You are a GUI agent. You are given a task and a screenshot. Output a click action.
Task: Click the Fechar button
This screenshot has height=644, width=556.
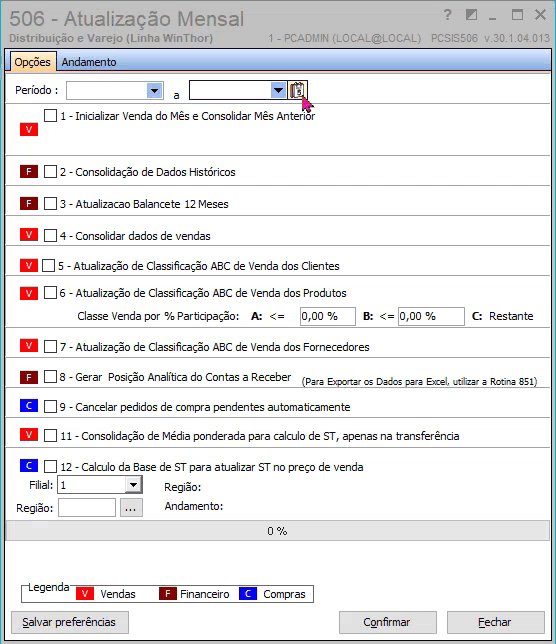coord(495,622)
